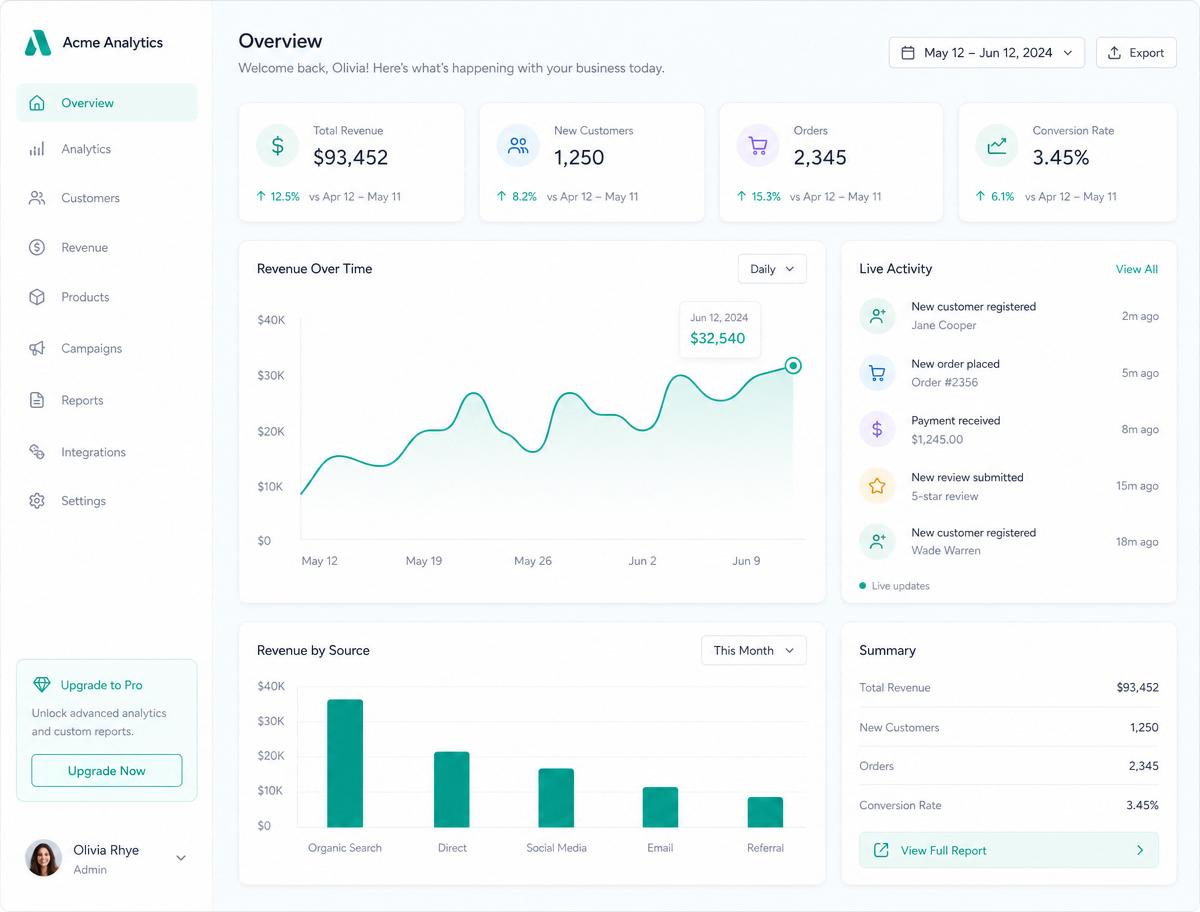Click the Upgrade Now button

[x=107, y=771]
